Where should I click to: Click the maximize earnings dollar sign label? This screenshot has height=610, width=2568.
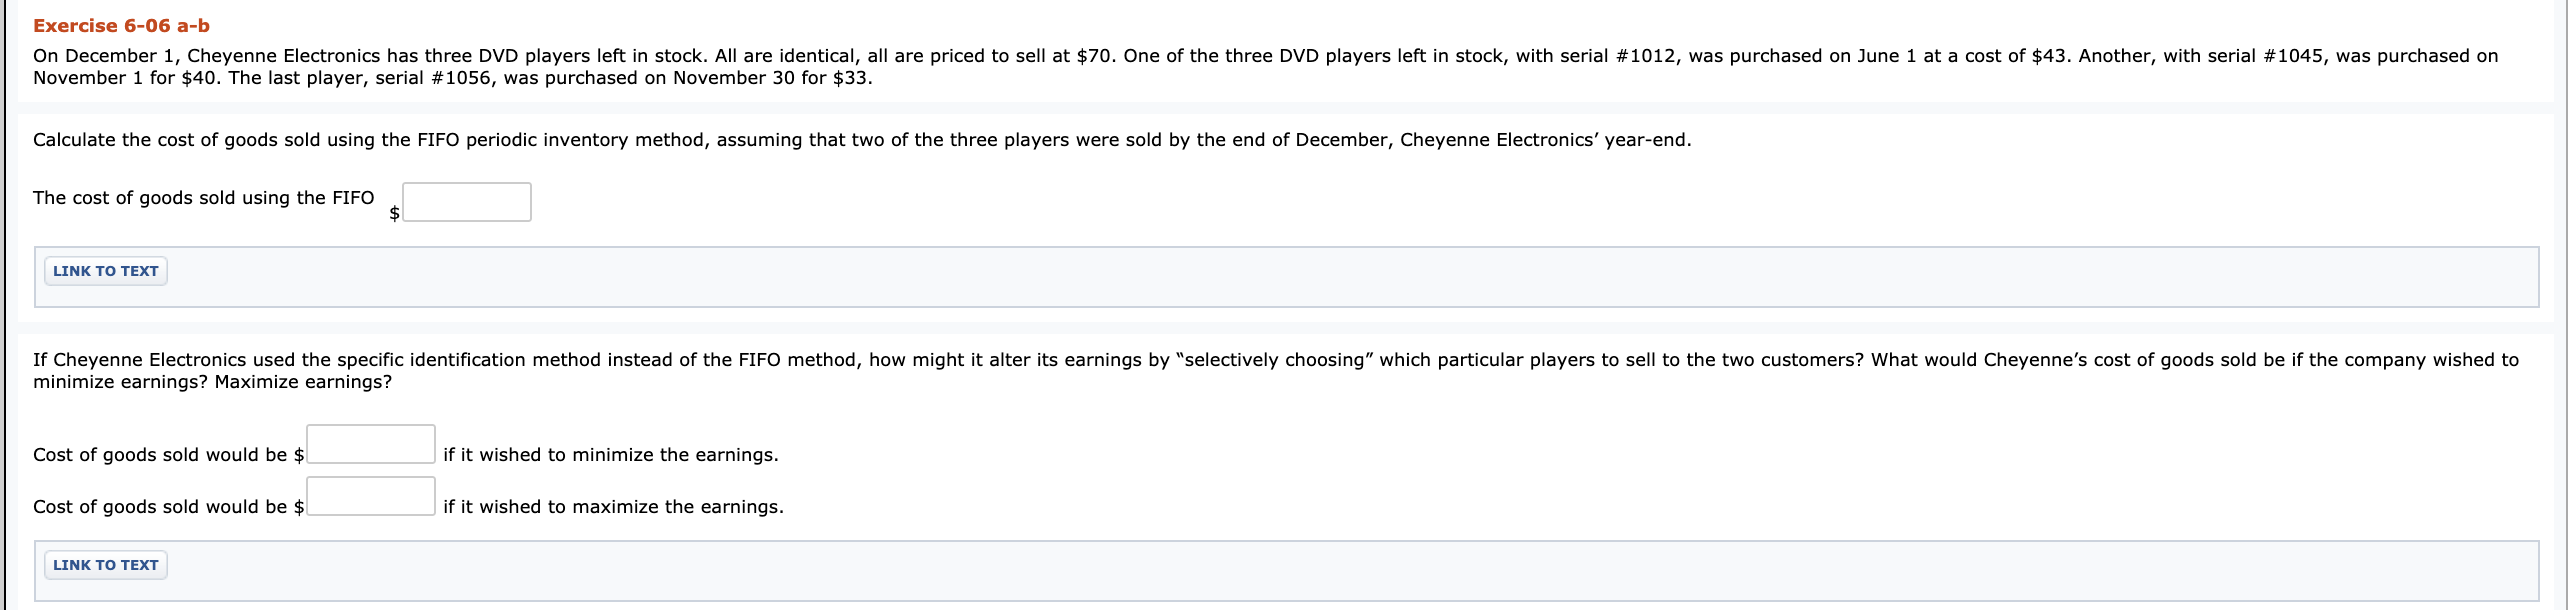[x=297, y=506]
